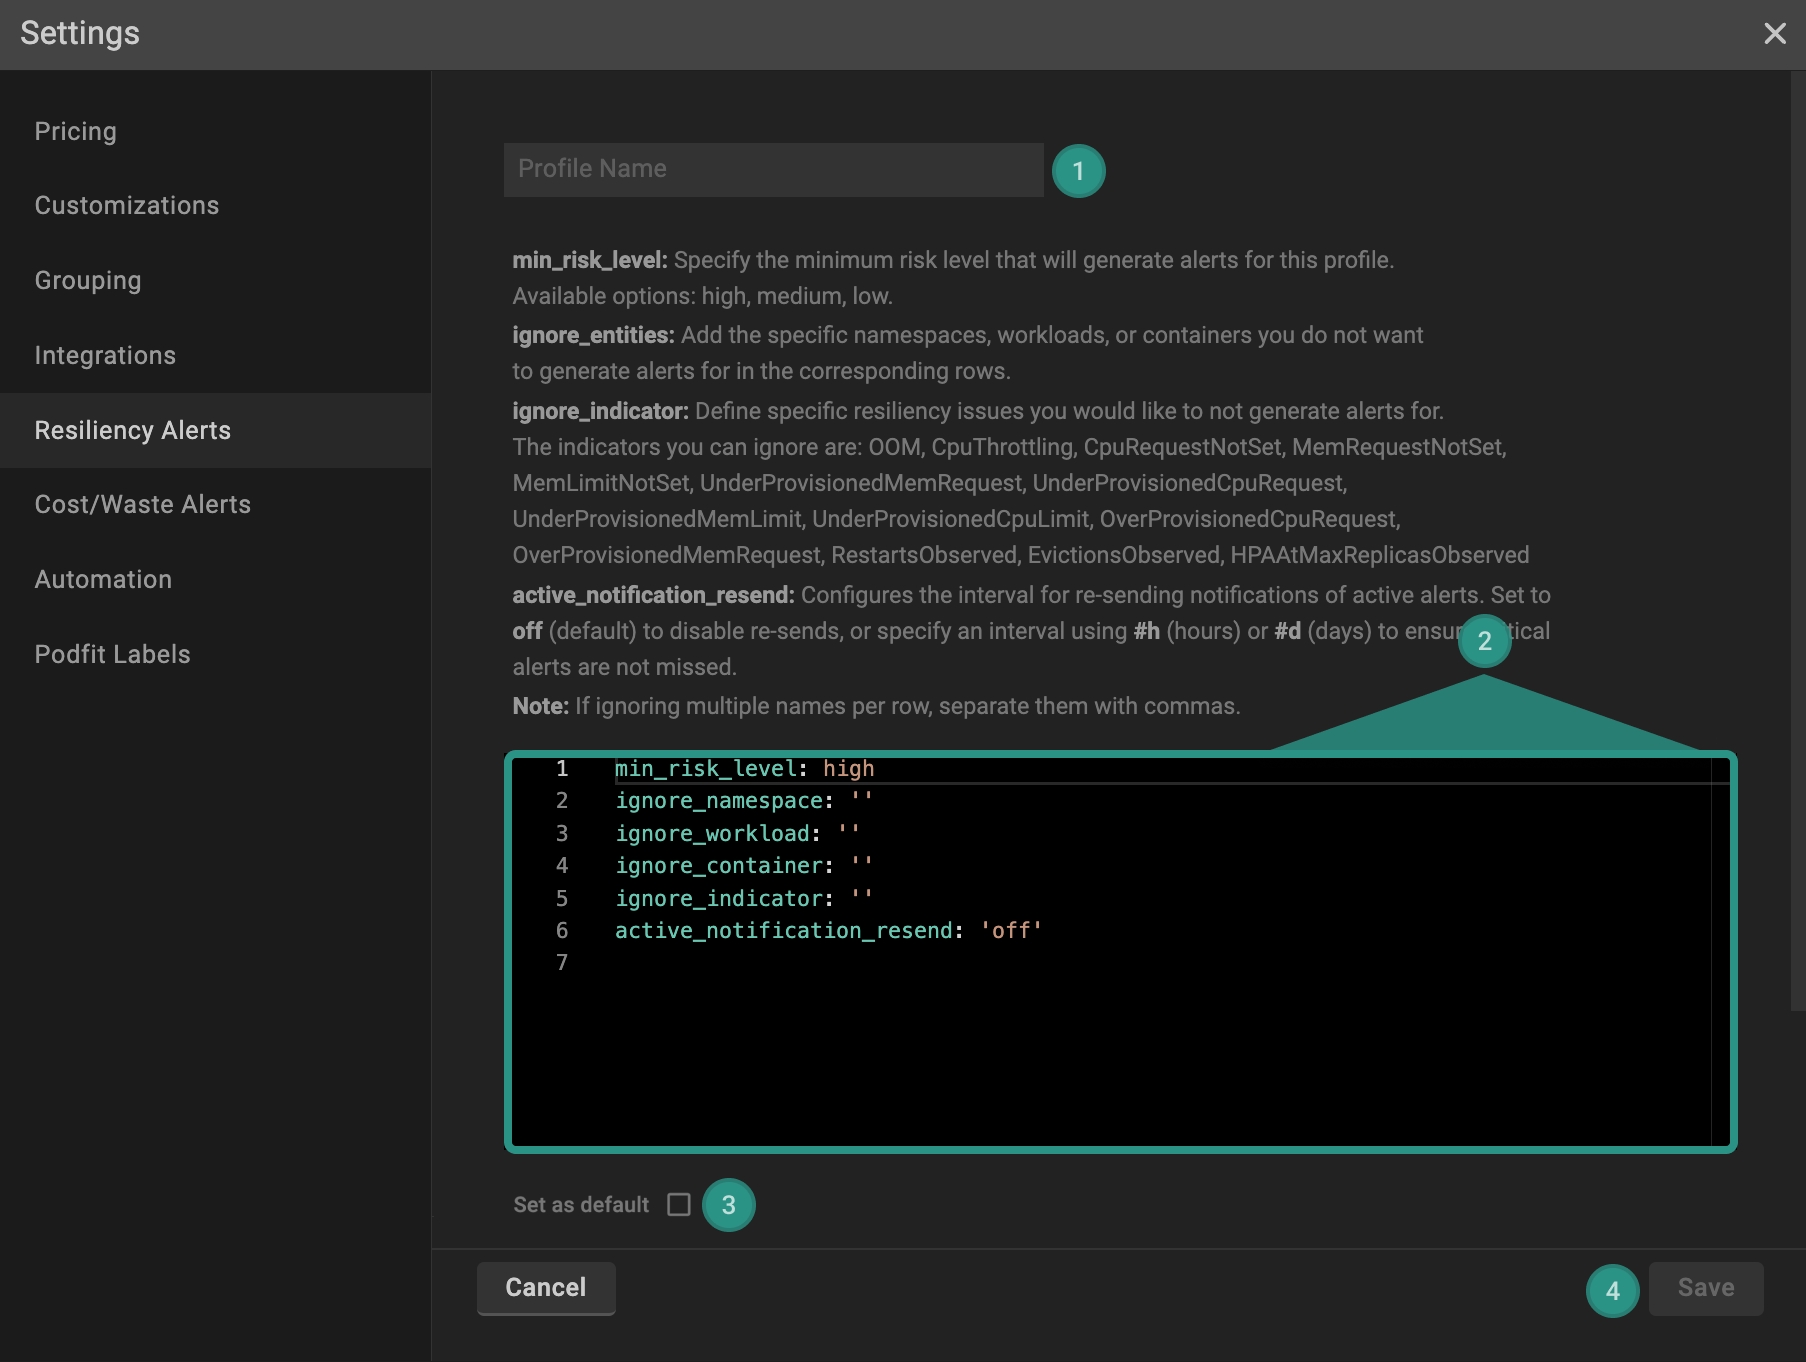
Task: Navigate to Podfit Labels
Action: 112,655
